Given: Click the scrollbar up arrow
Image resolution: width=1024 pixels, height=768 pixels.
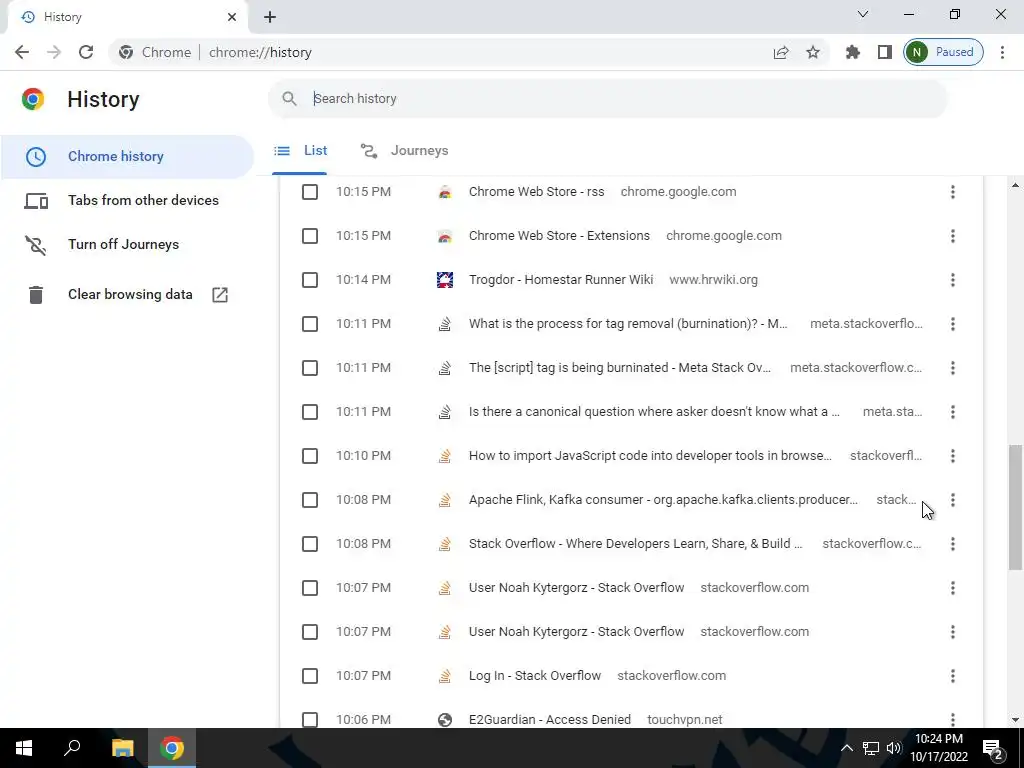Looking at the screenshot, I should (x=1015, y=185).
